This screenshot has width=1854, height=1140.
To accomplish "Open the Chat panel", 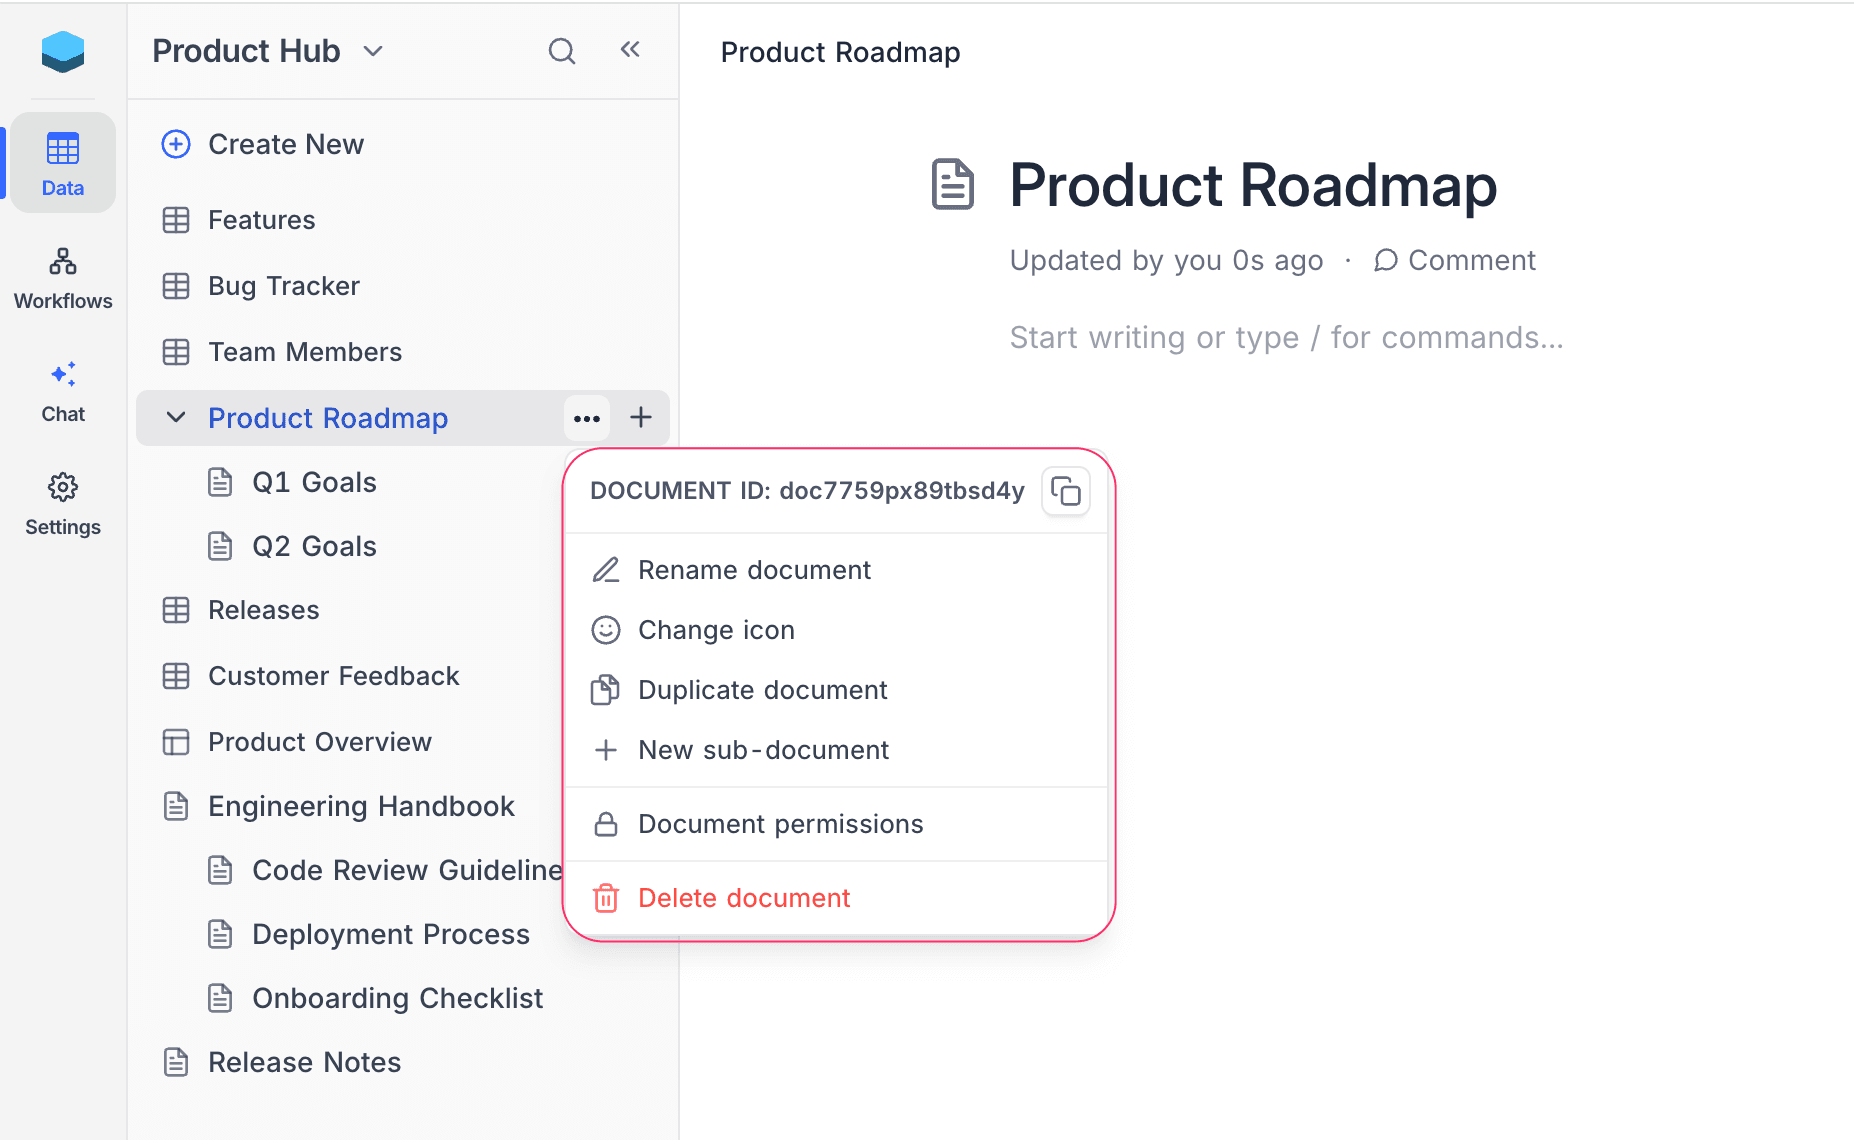I will click(62, 390).
